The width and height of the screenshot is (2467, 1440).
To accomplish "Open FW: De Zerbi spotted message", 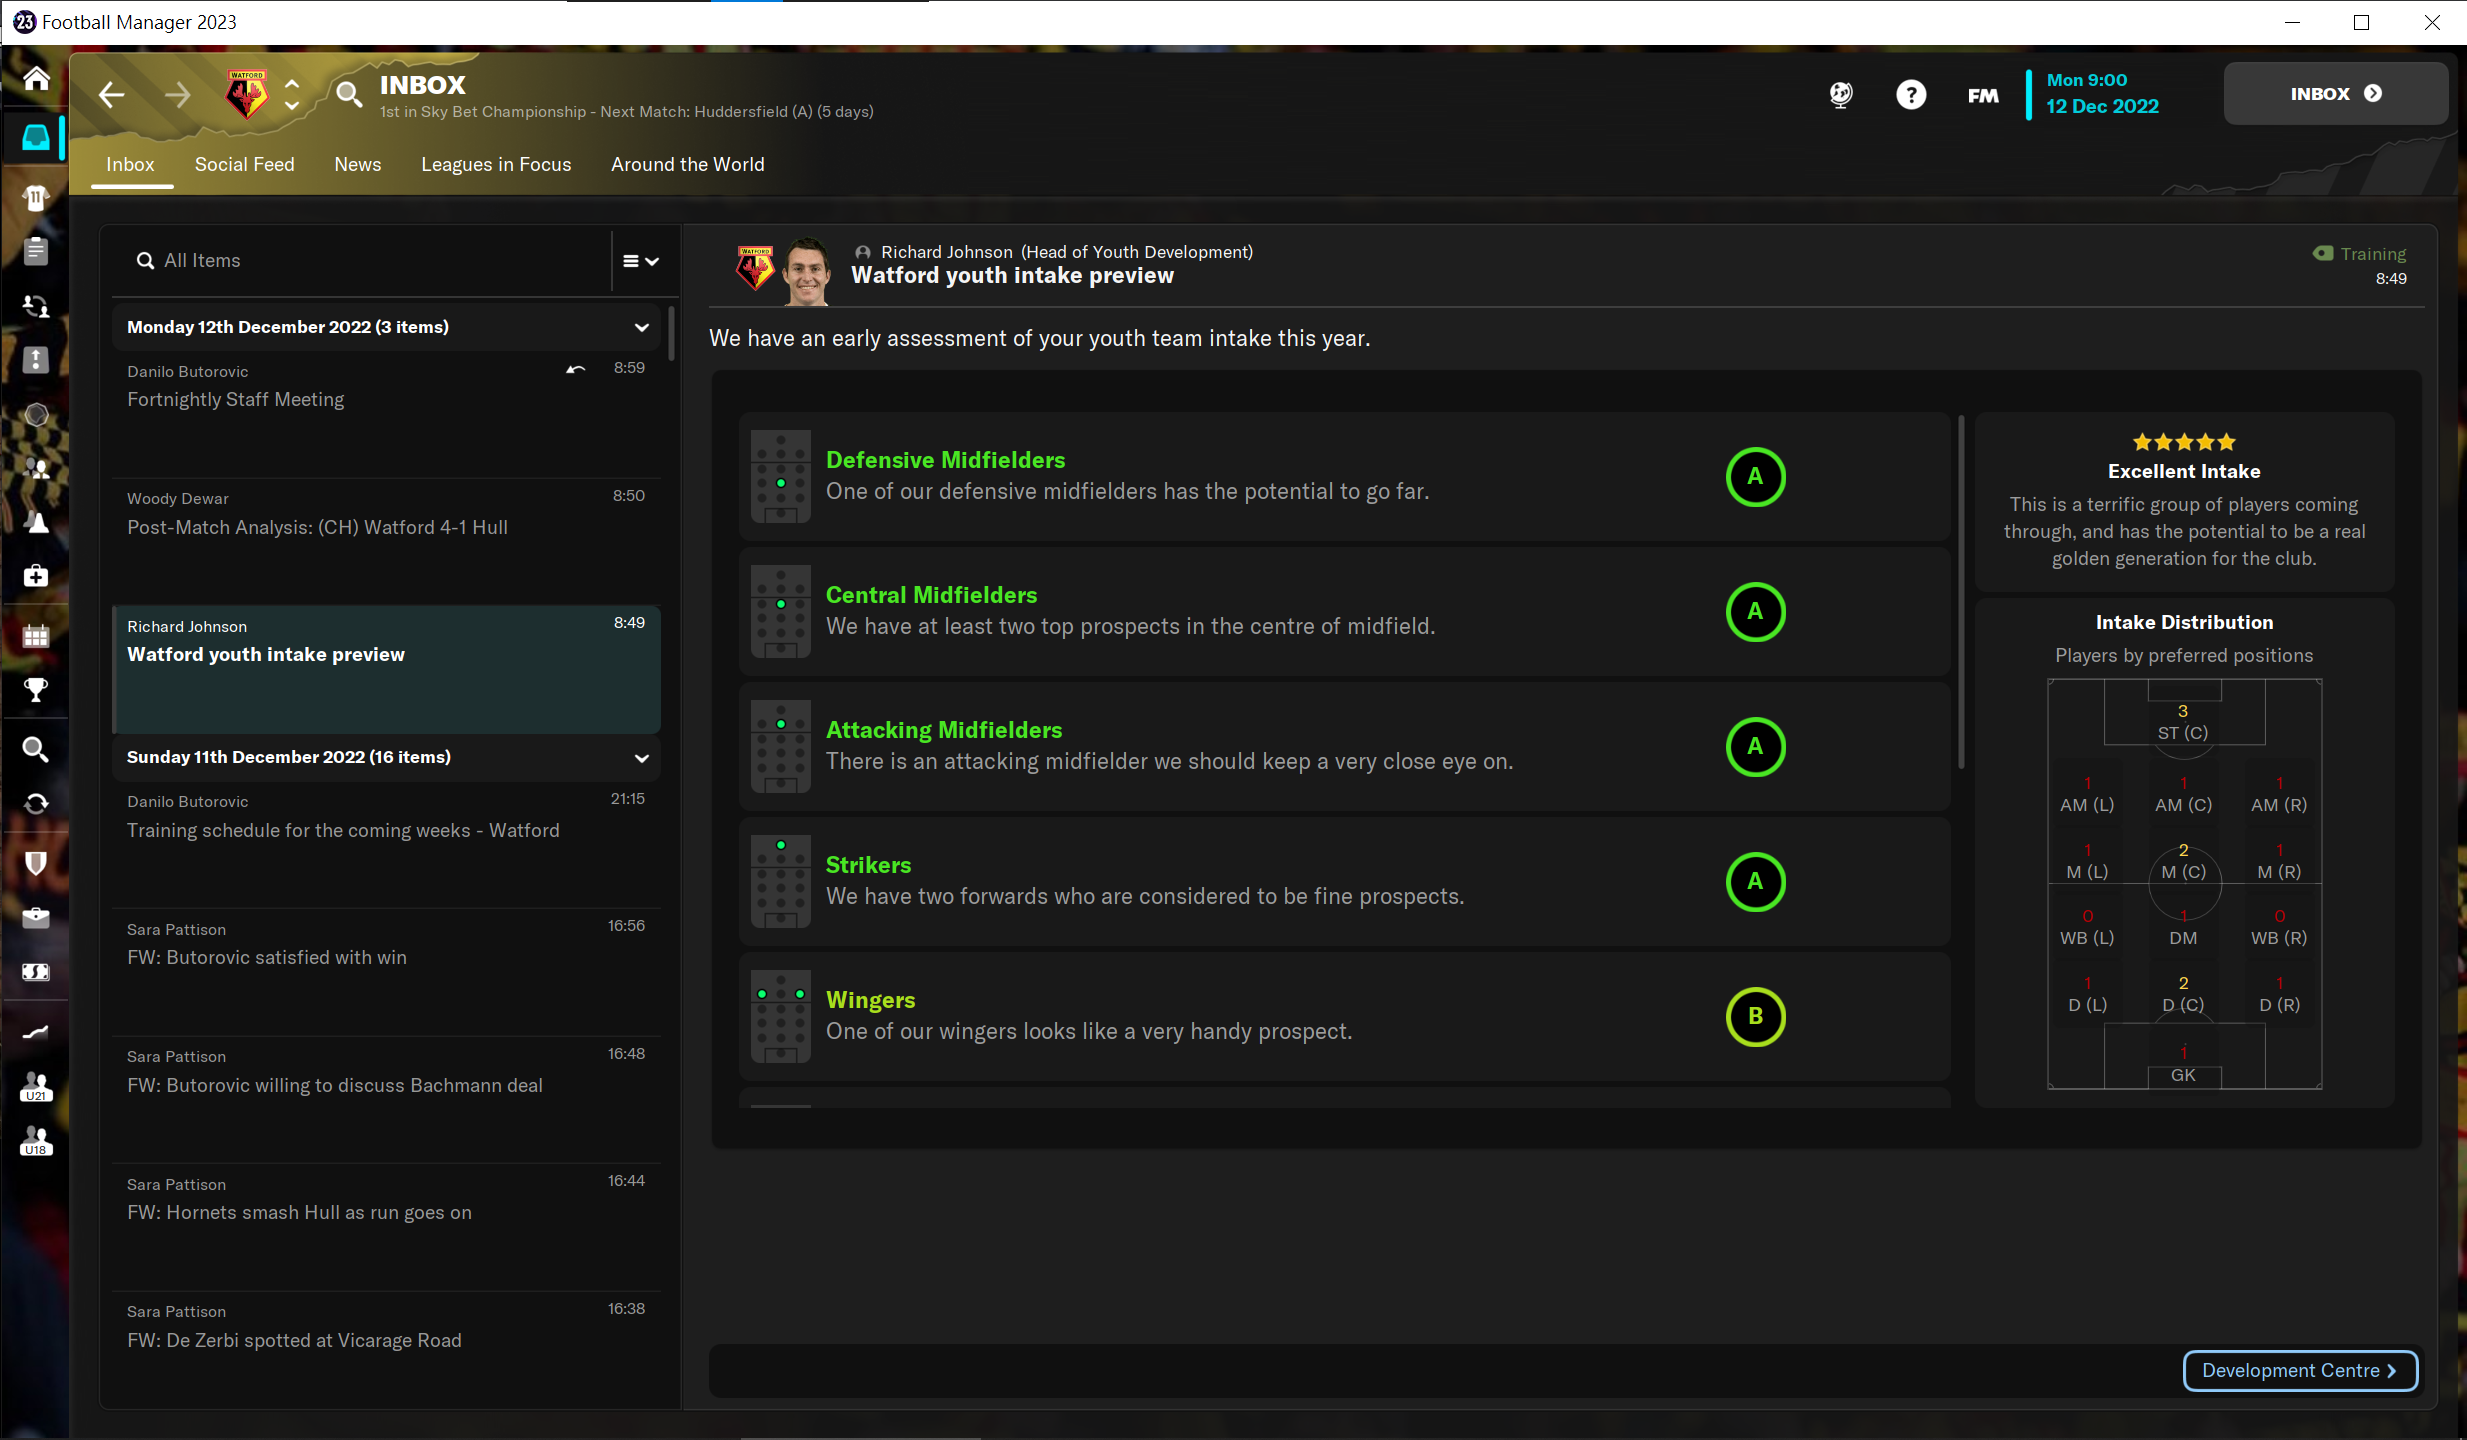I will point(386,1350).
